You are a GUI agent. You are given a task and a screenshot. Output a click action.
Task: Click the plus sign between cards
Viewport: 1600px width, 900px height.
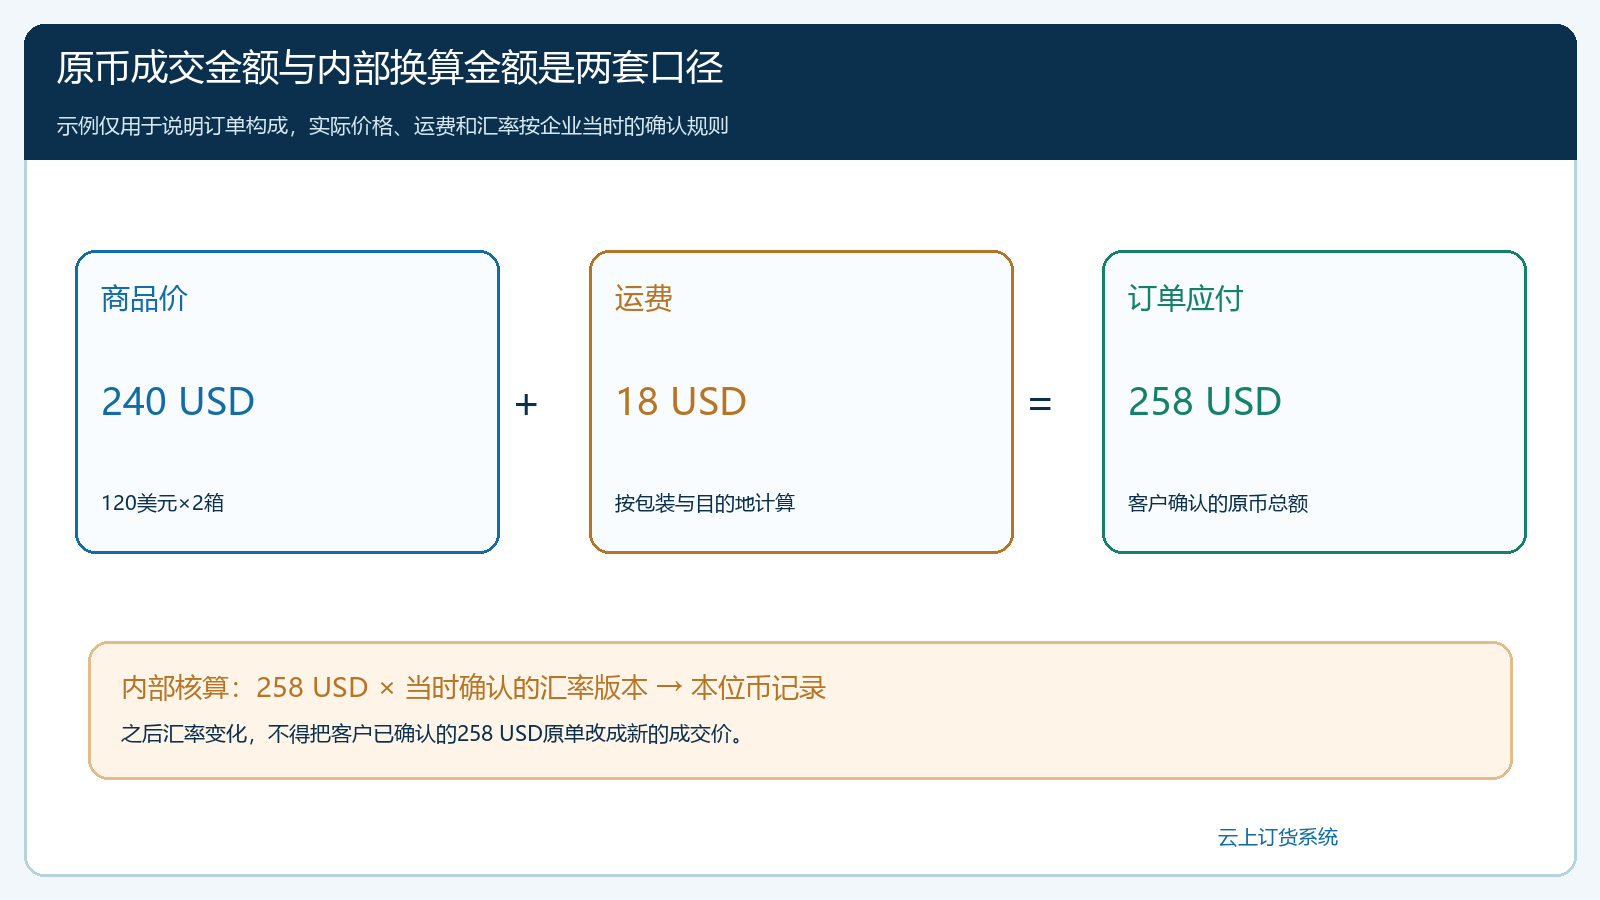coord(526,404)
